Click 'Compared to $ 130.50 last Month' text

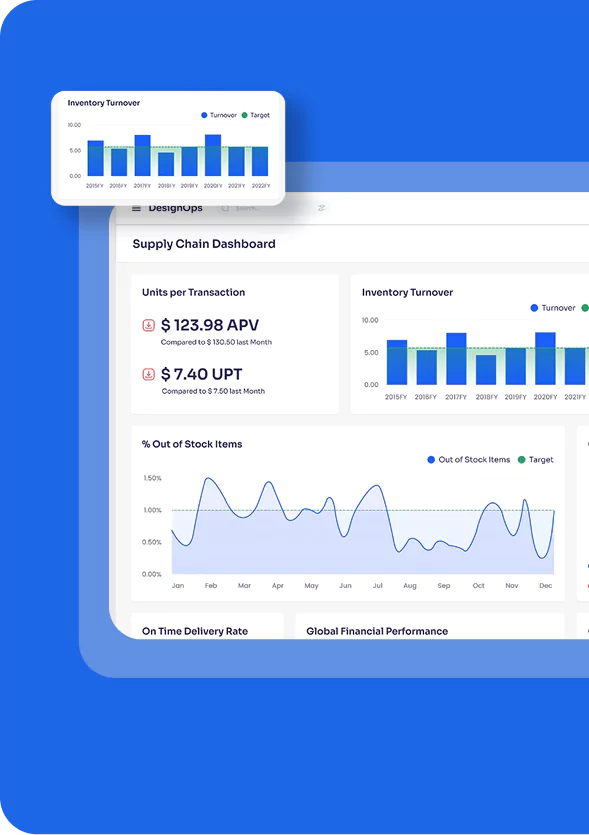point(216,342)
